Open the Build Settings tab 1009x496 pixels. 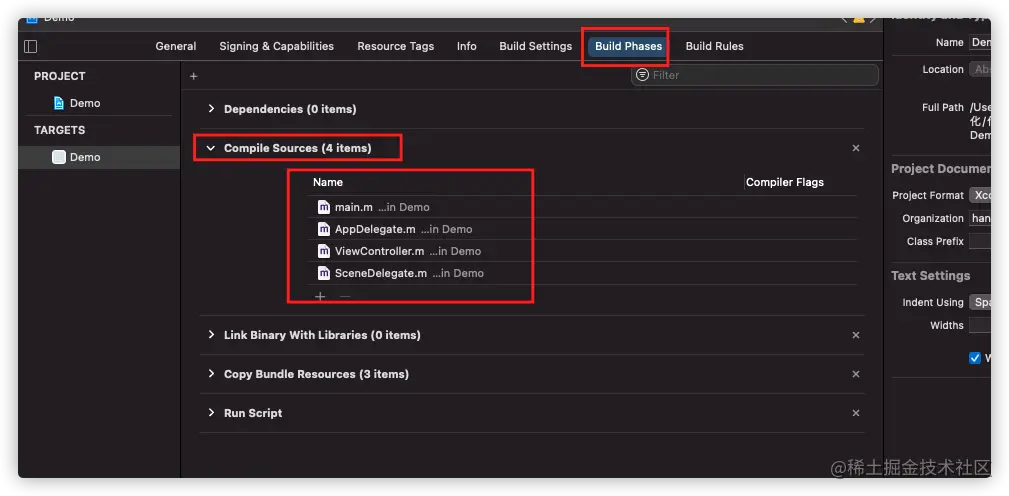535,46
